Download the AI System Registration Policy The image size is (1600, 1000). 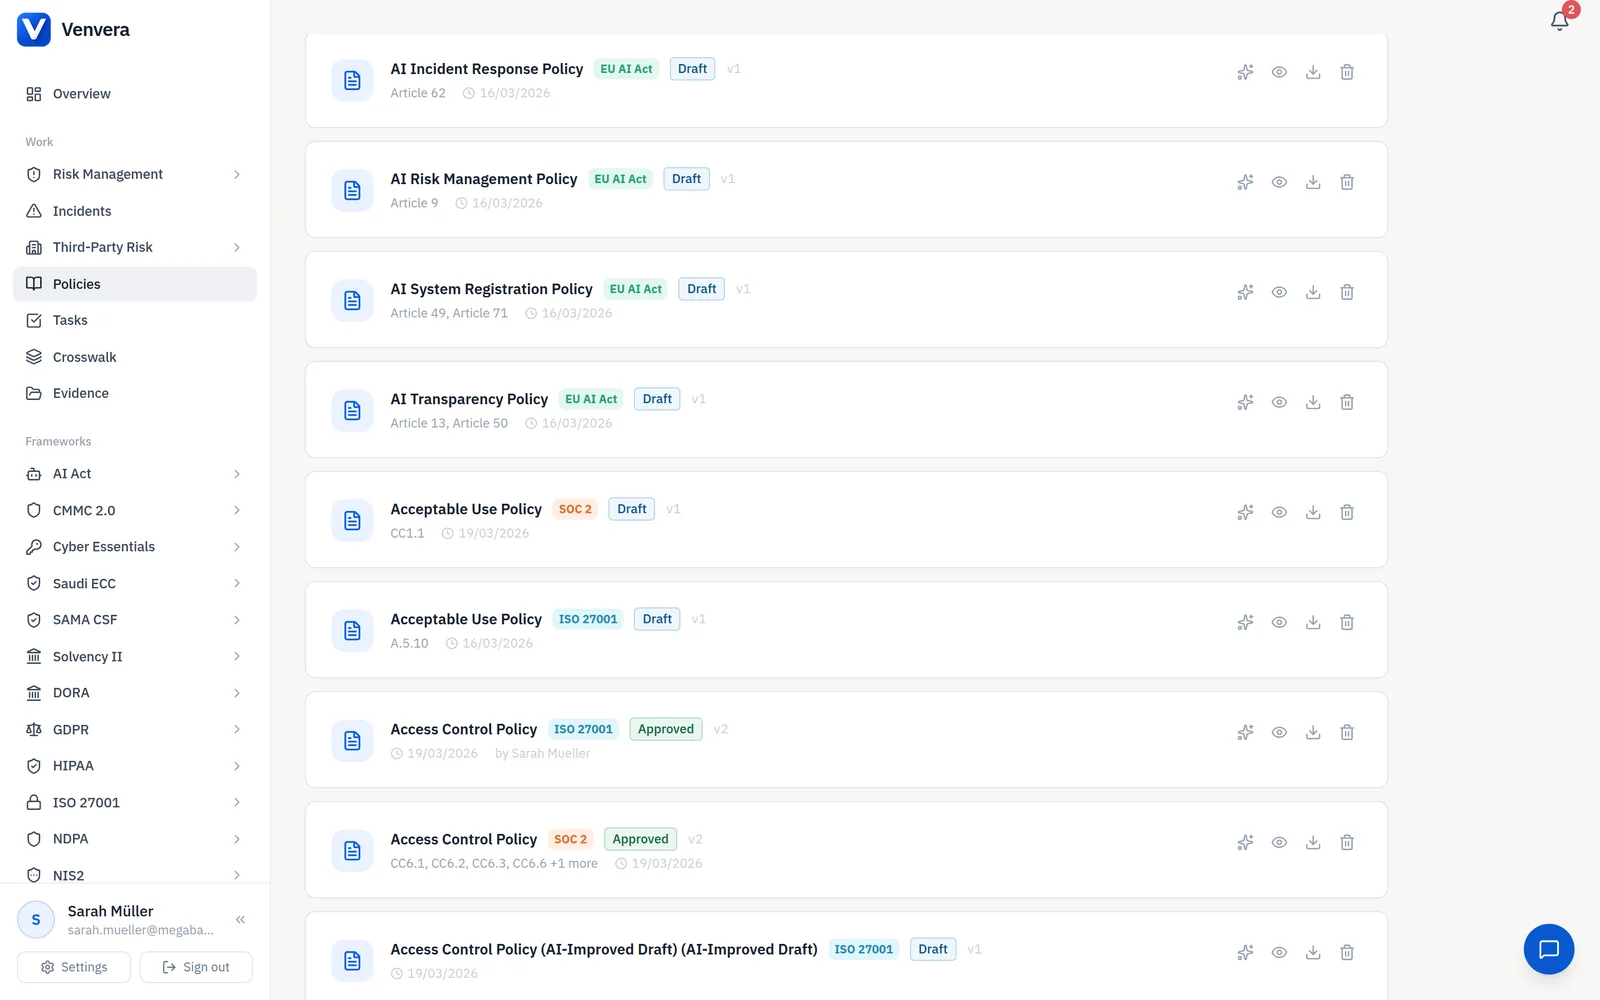pyautogui.click(x=1313, y=292)
